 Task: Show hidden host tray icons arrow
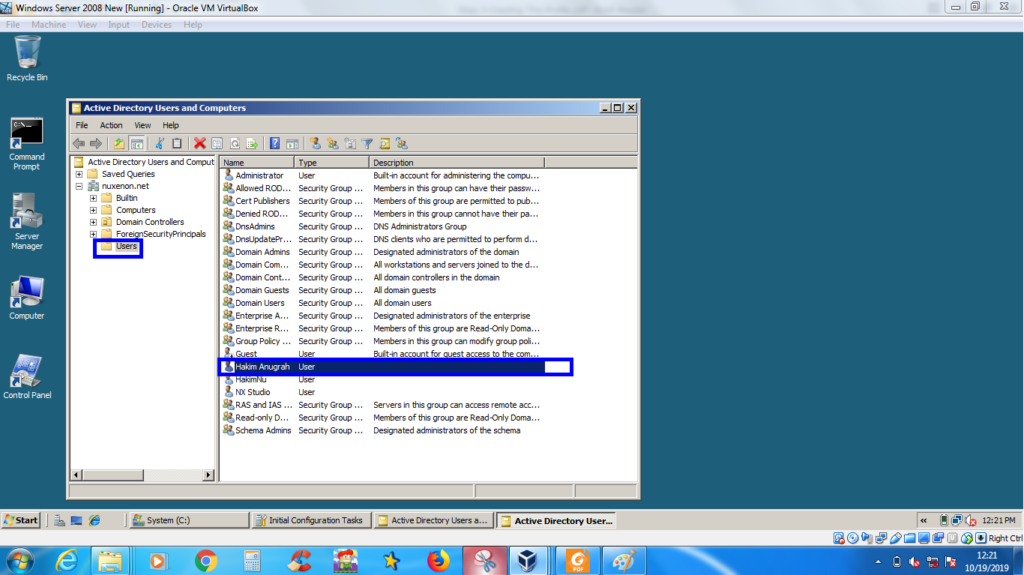click(878, 561)
